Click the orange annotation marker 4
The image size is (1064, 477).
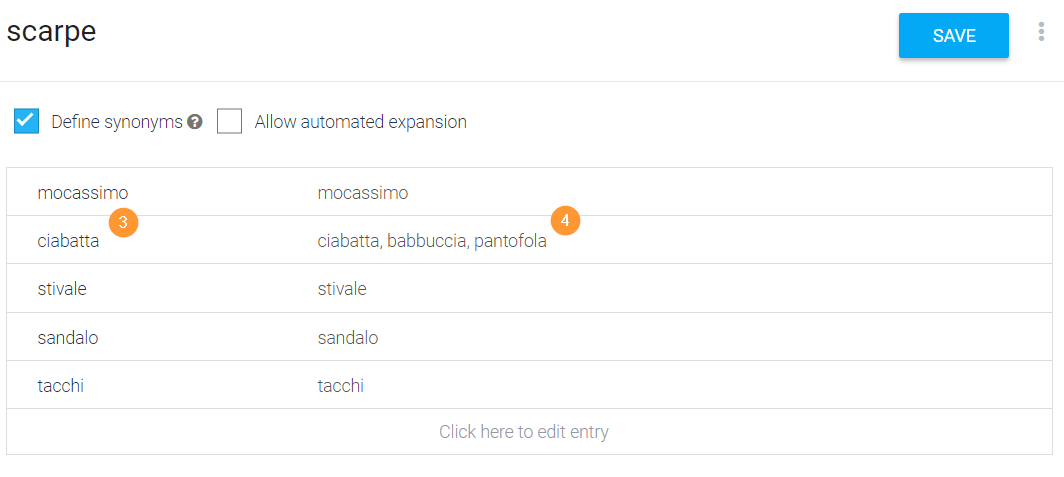565,221
